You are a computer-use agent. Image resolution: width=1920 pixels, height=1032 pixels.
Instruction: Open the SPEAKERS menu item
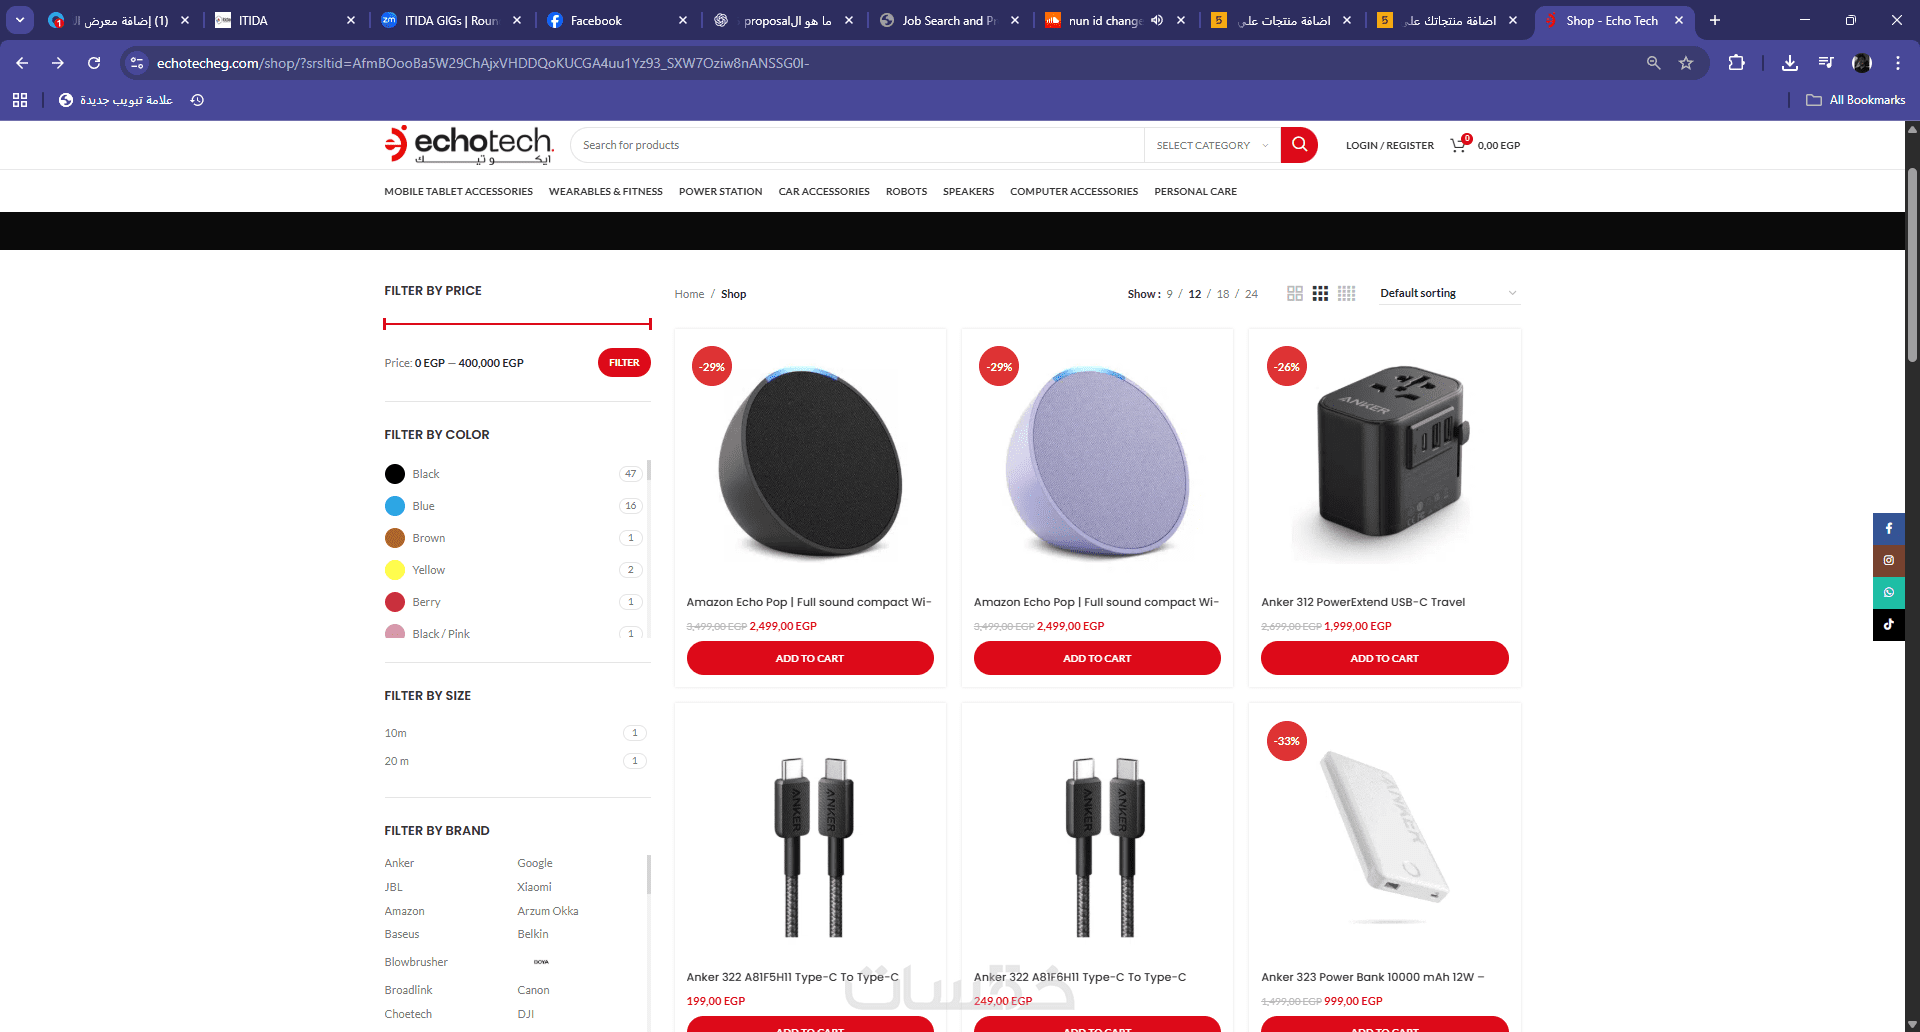click(x=968, y=192)
